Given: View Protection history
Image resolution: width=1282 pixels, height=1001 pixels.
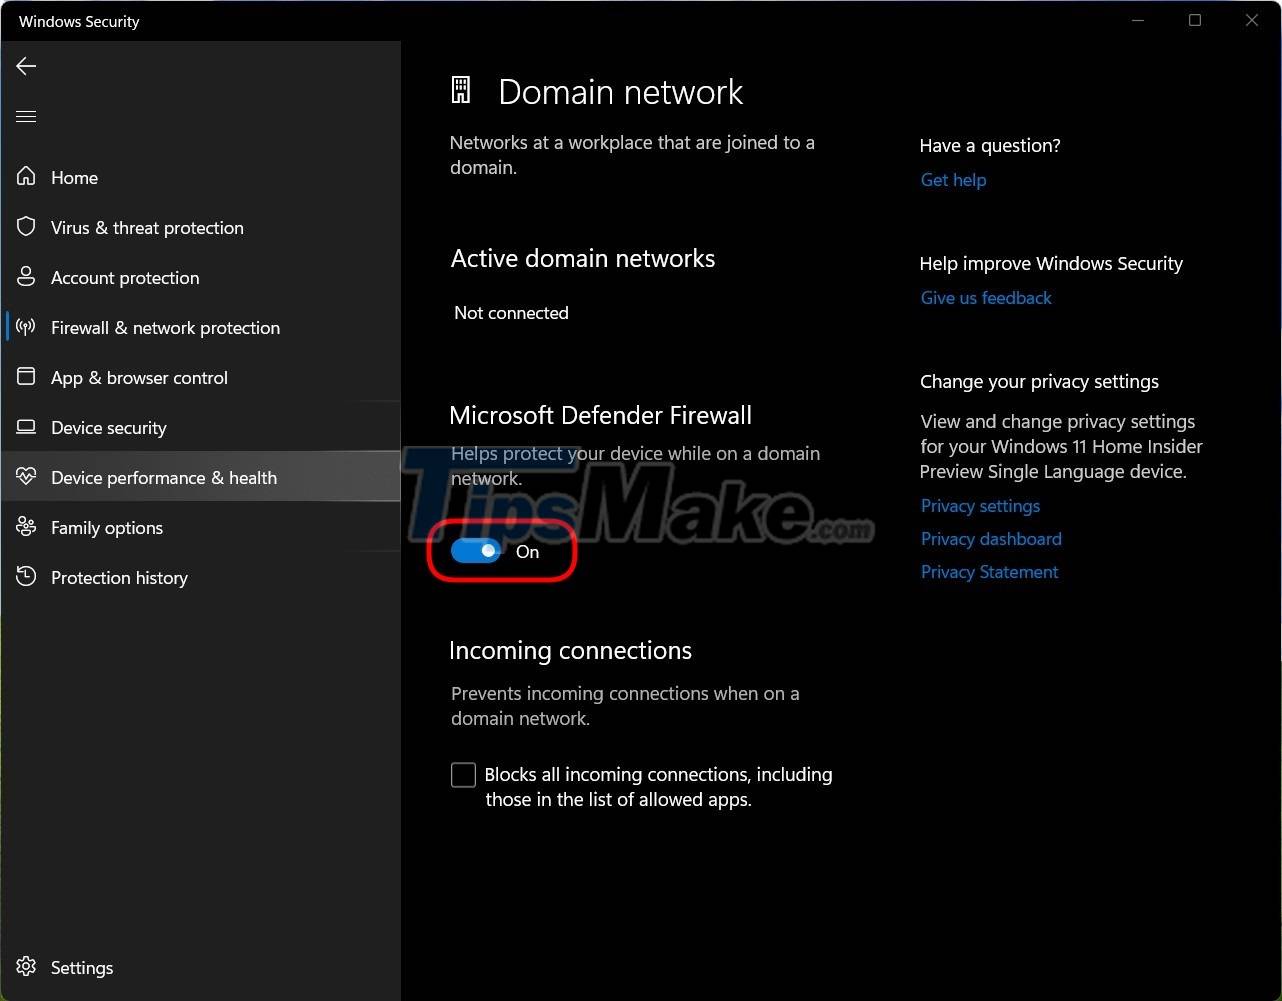Looking at the screenshot, I should (200, 577).
